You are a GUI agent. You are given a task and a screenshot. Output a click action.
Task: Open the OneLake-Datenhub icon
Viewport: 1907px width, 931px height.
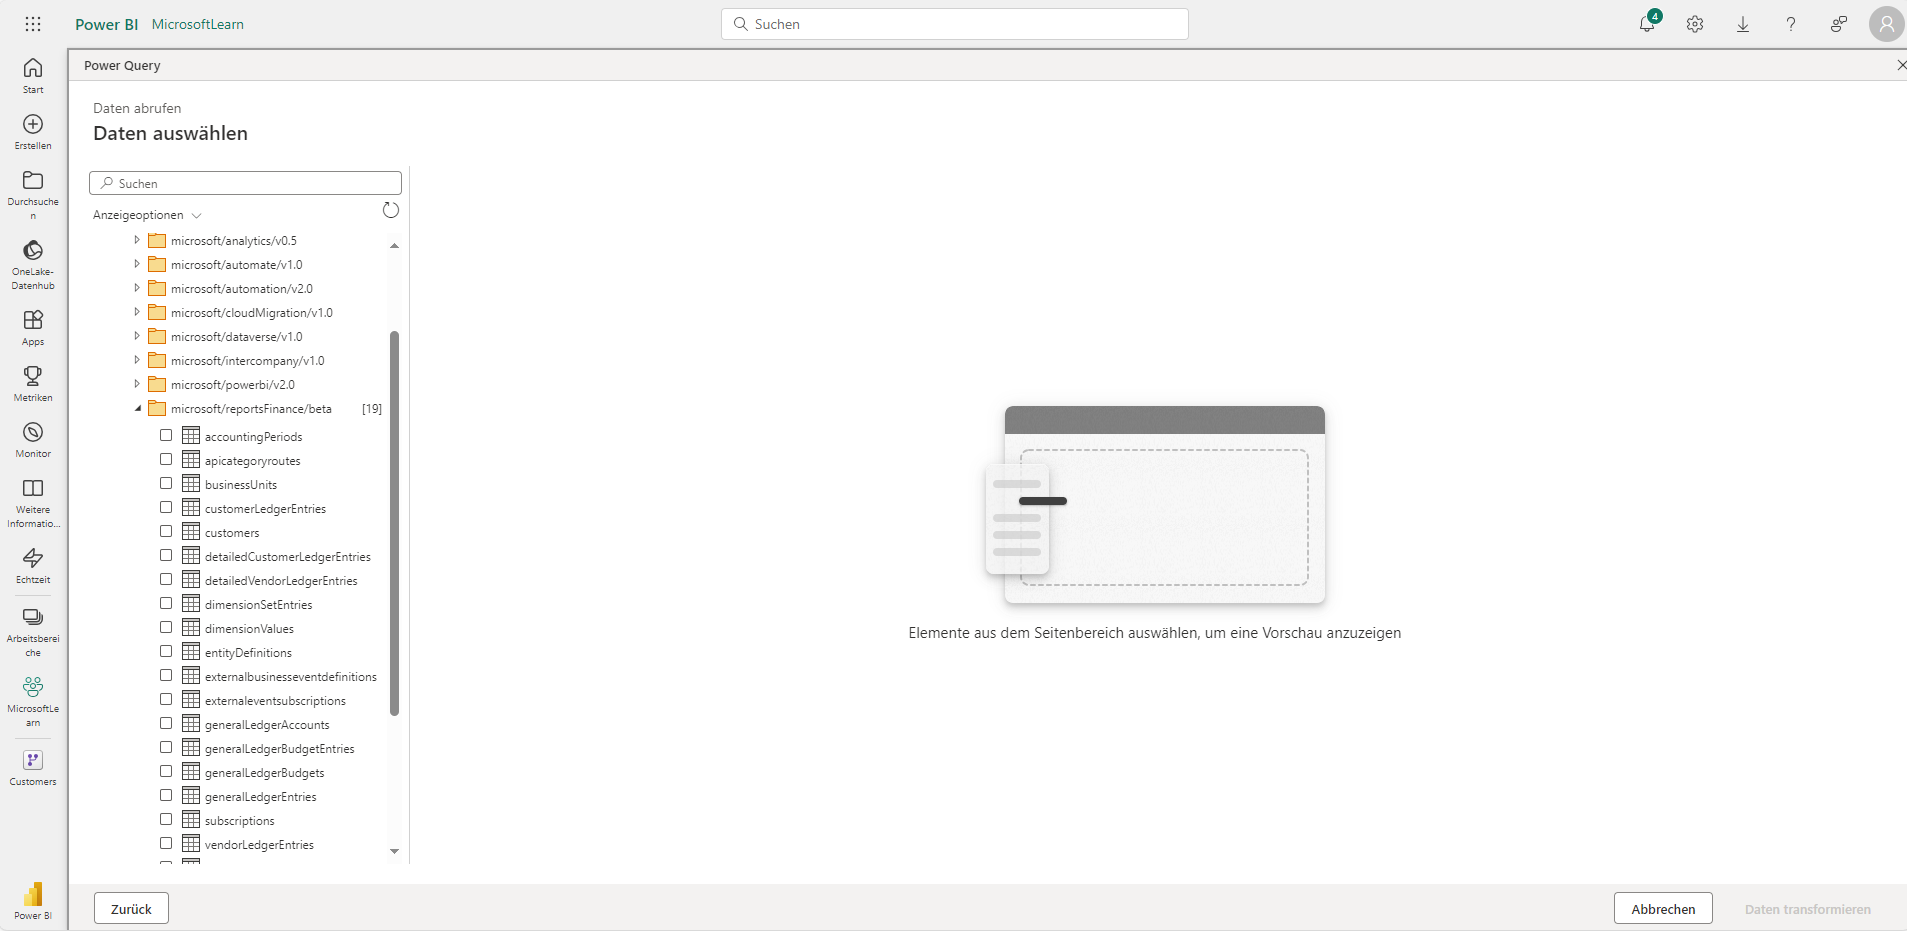[x=33, y=250]
